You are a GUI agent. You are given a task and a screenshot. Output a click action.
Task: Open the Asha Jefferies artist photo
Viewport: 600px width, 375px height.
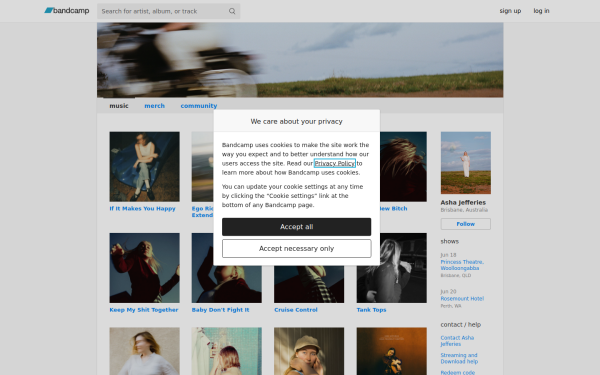pyautogui.click(x=466, y=163)
